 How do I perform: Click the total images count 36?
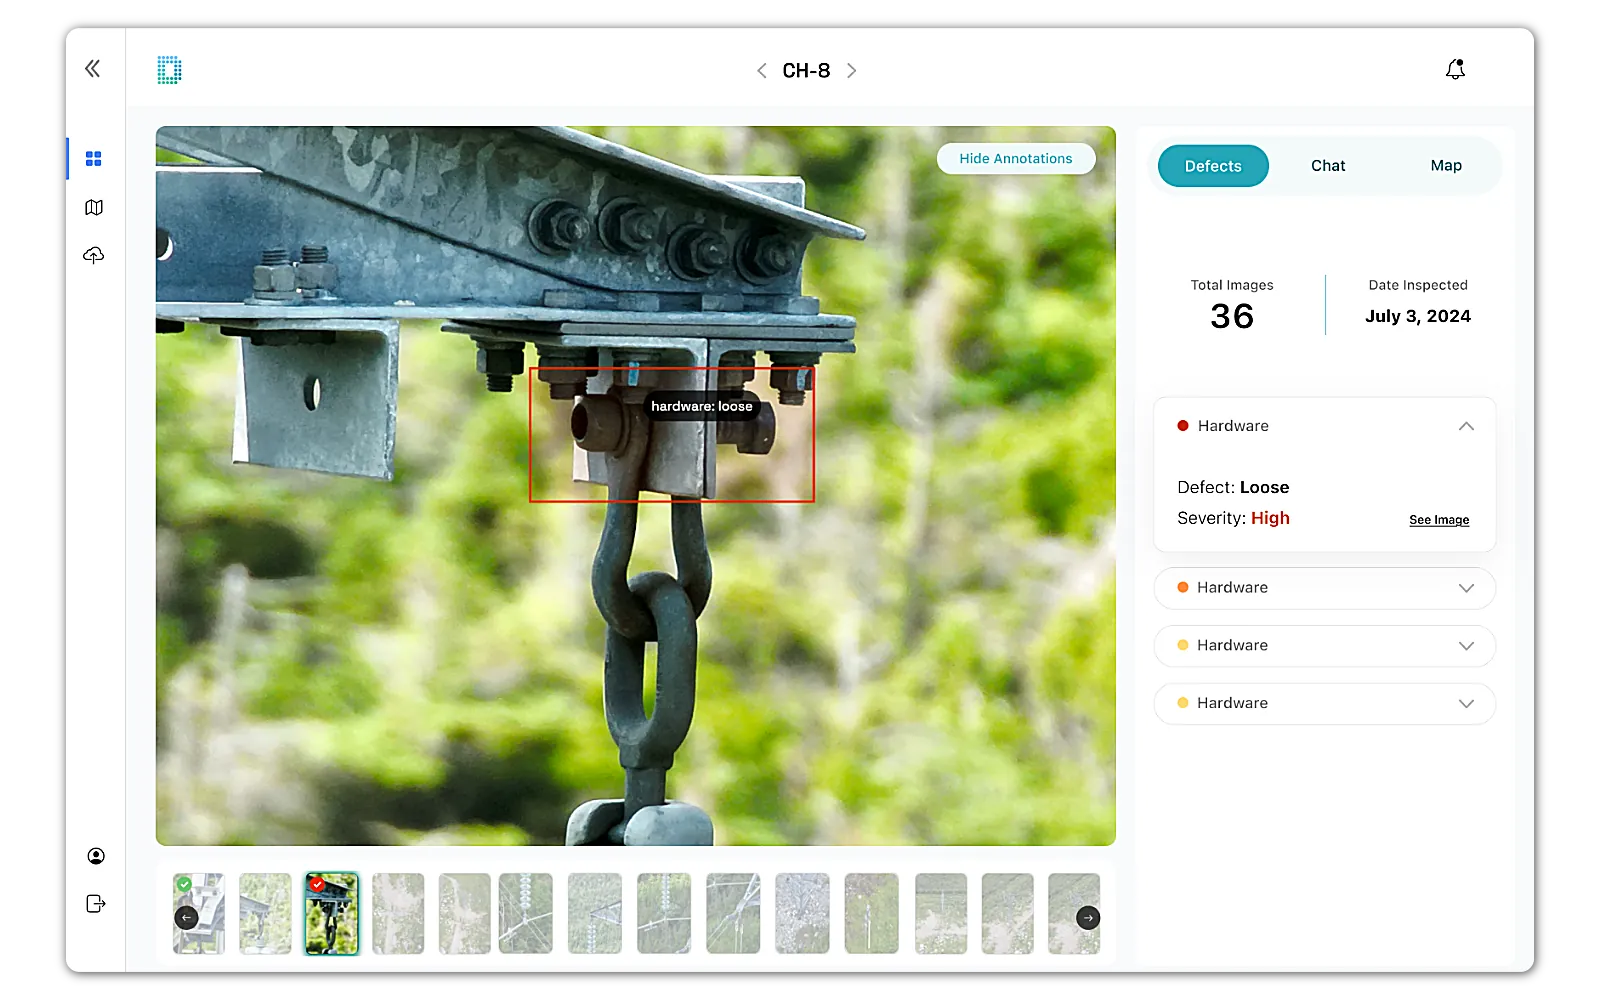click(1232, 317)
